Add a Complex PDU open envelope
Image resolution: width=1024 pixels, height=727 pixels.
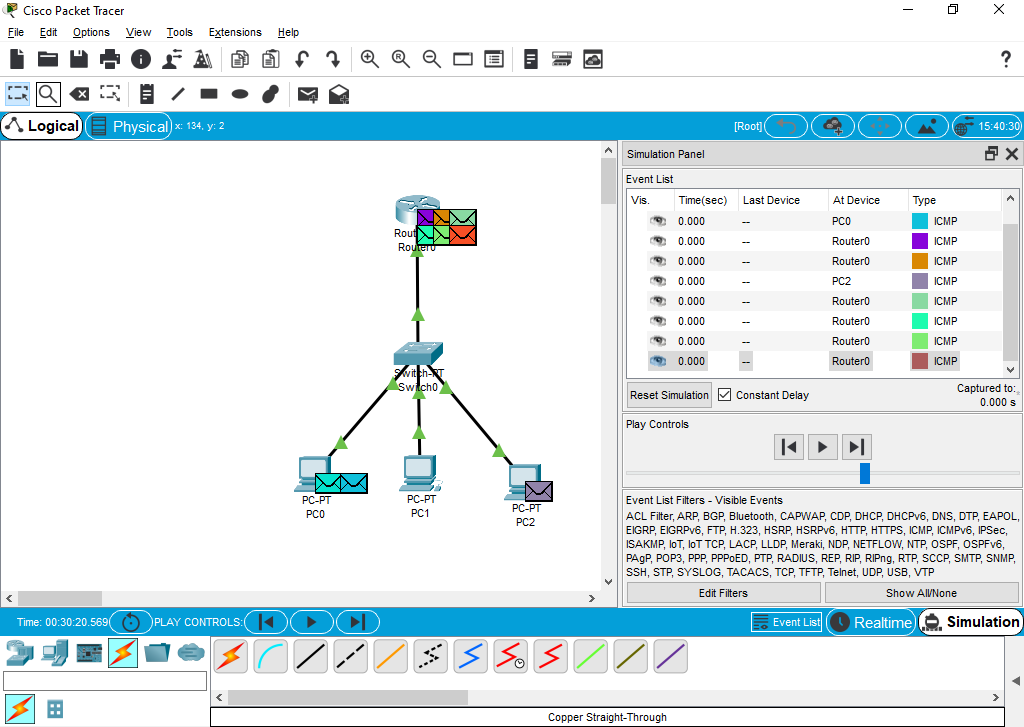point(339,95)
